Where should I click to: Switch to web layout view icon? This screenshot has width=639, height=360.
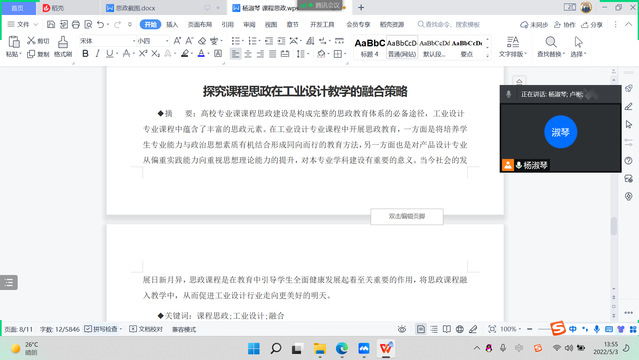pos(460,329)
